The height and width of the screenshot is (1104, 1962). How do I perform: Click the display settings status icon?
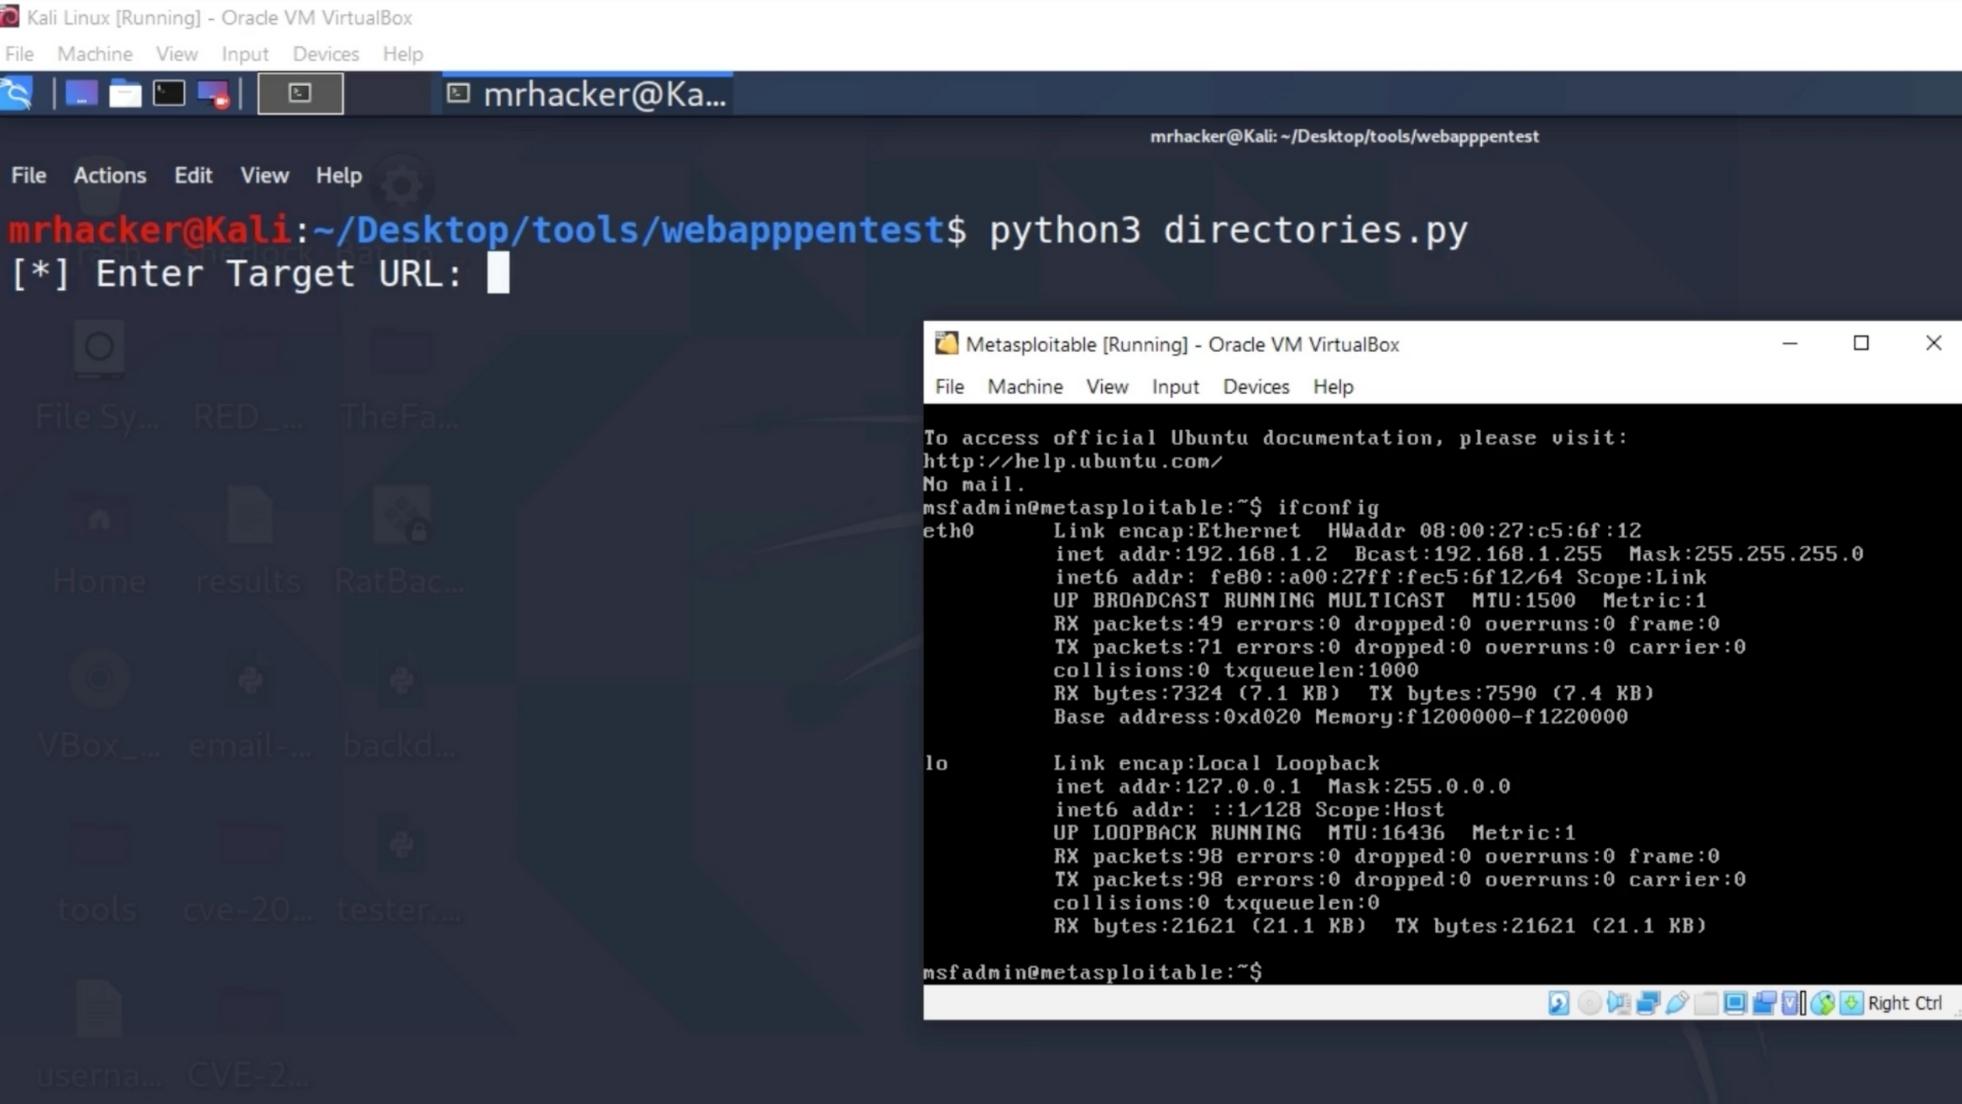[1735, 1003]
